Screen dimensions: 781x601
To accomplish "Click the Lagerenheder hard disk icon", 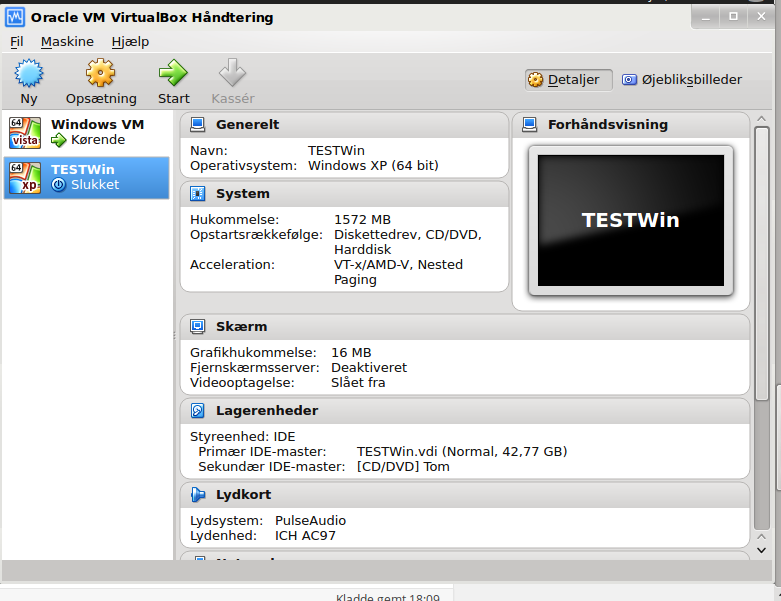I will point(198,411).
